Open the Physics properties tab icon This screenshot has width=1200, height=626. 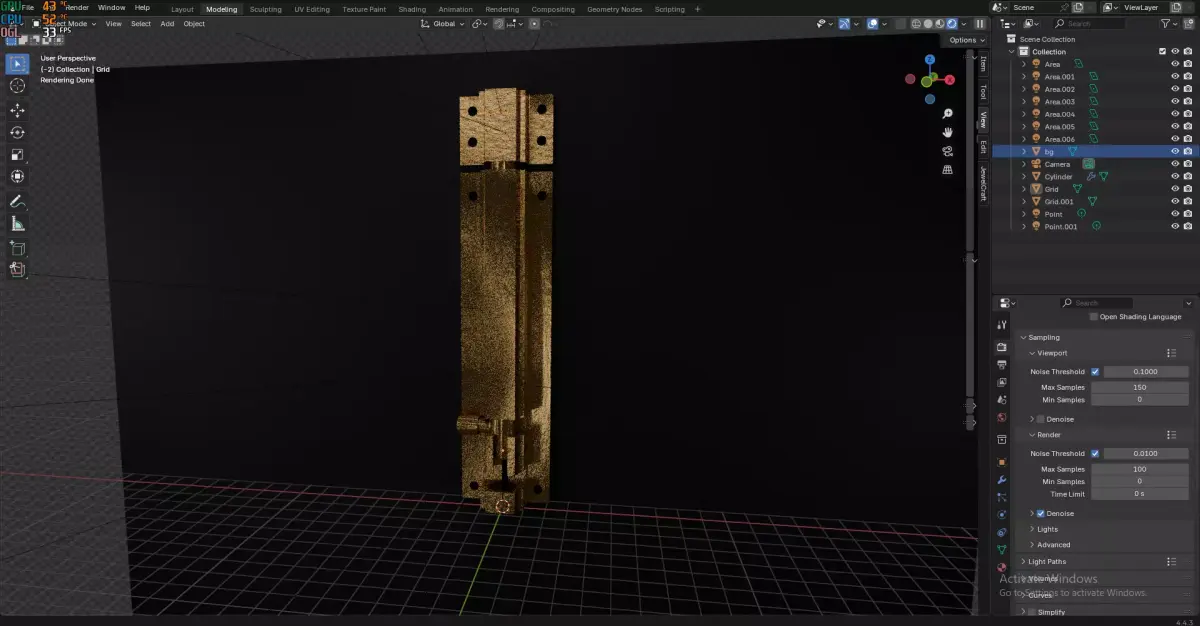click(x=1002, y=515)
